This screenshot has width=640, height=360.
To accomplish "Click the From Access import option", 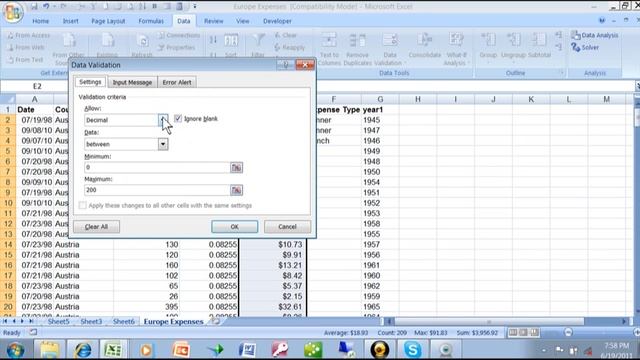I will pyautogui.click(x=29, y=36).
